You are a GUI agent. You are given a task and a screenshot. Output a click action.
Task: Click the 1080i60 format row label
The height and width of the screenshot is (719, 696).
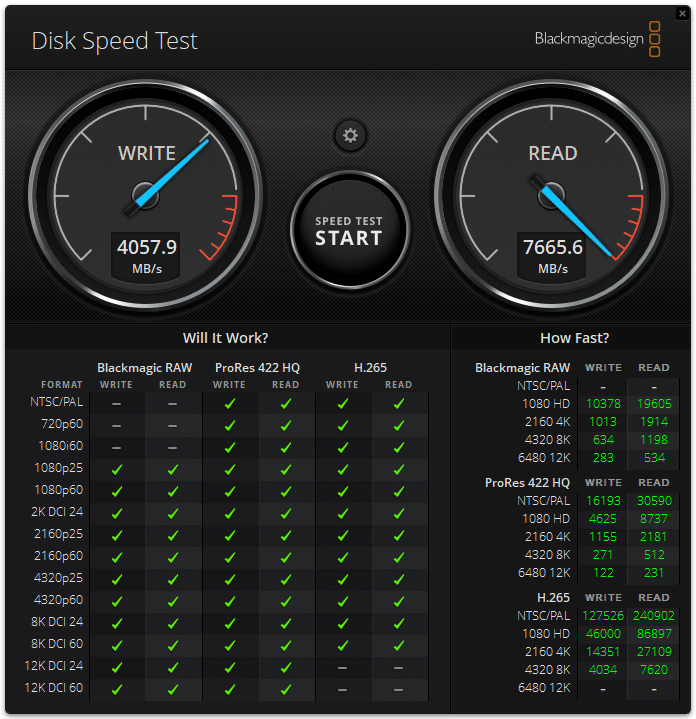61,446
